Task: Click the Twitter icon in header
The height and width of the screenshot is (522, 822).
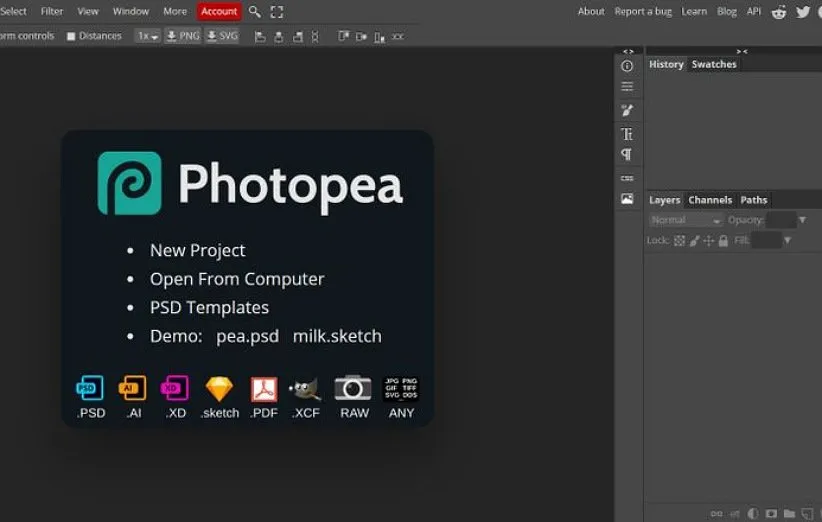Action: point(802,12)
